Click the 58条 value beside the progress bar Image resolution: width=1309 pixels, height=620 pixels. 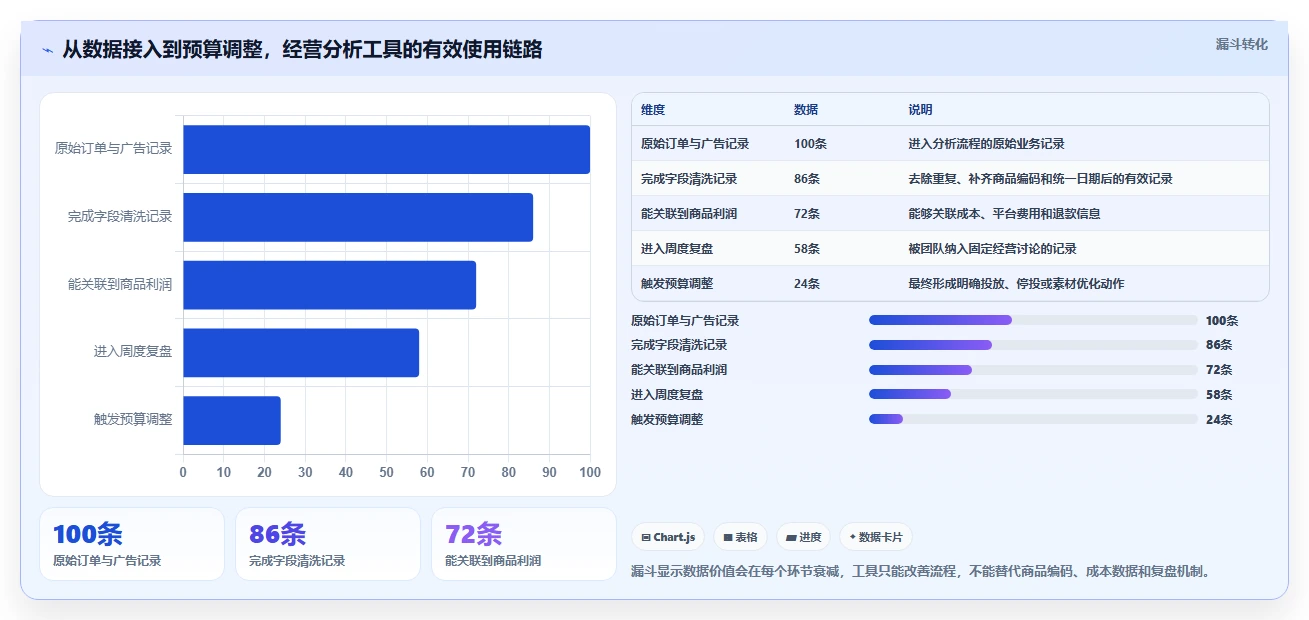pos(1219,395)
